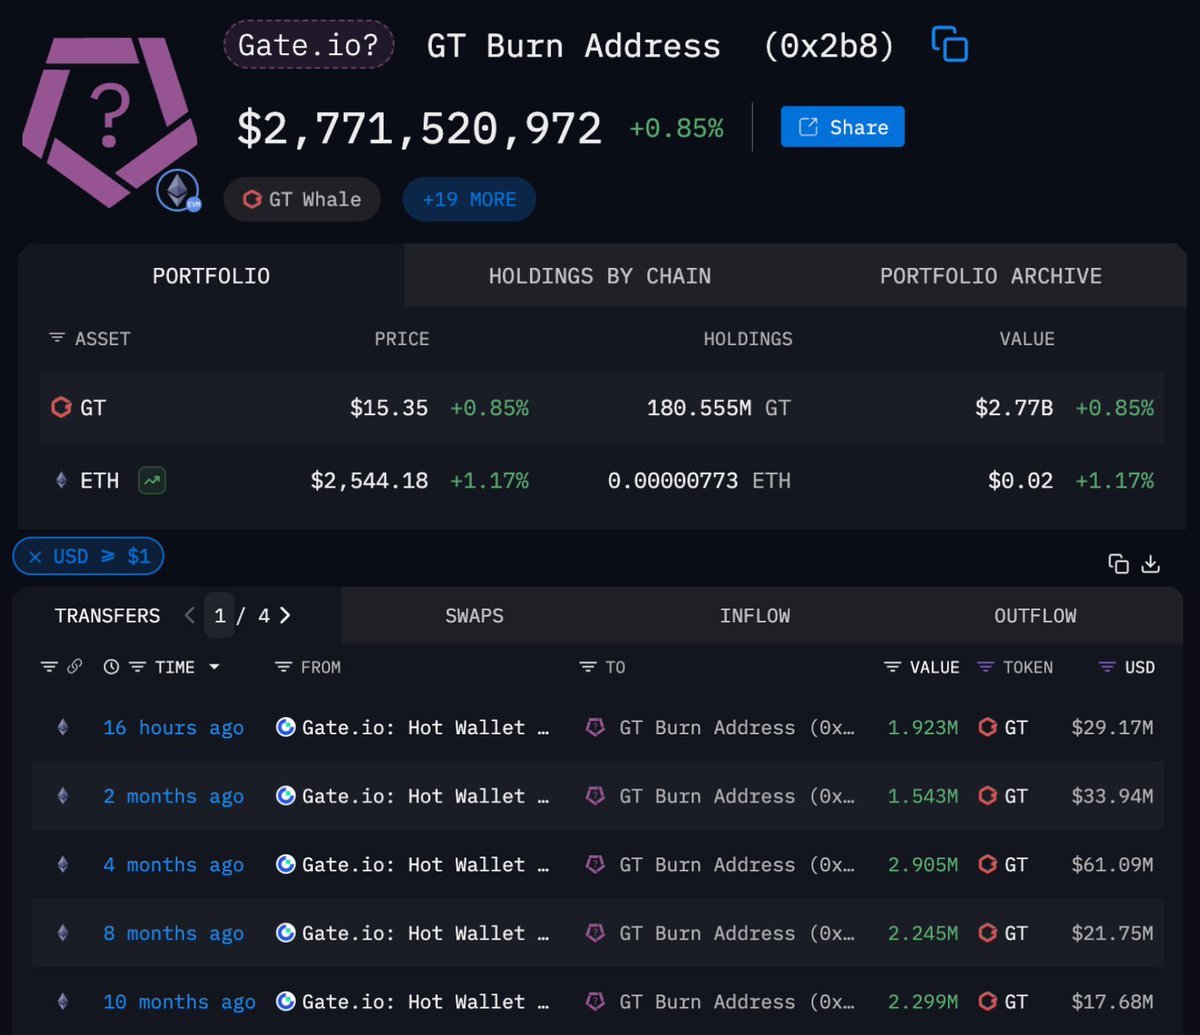Click the $17.68M USD amount

tap(1112, 1001)
